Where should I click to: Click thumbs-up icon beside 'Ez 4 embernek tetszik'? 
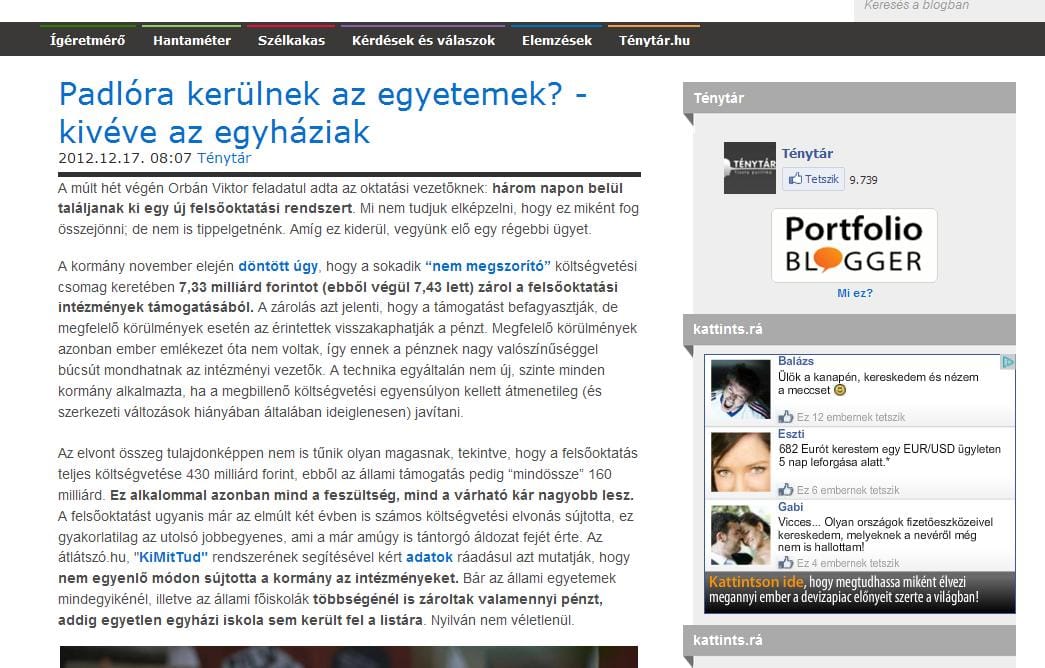(786, 563)
